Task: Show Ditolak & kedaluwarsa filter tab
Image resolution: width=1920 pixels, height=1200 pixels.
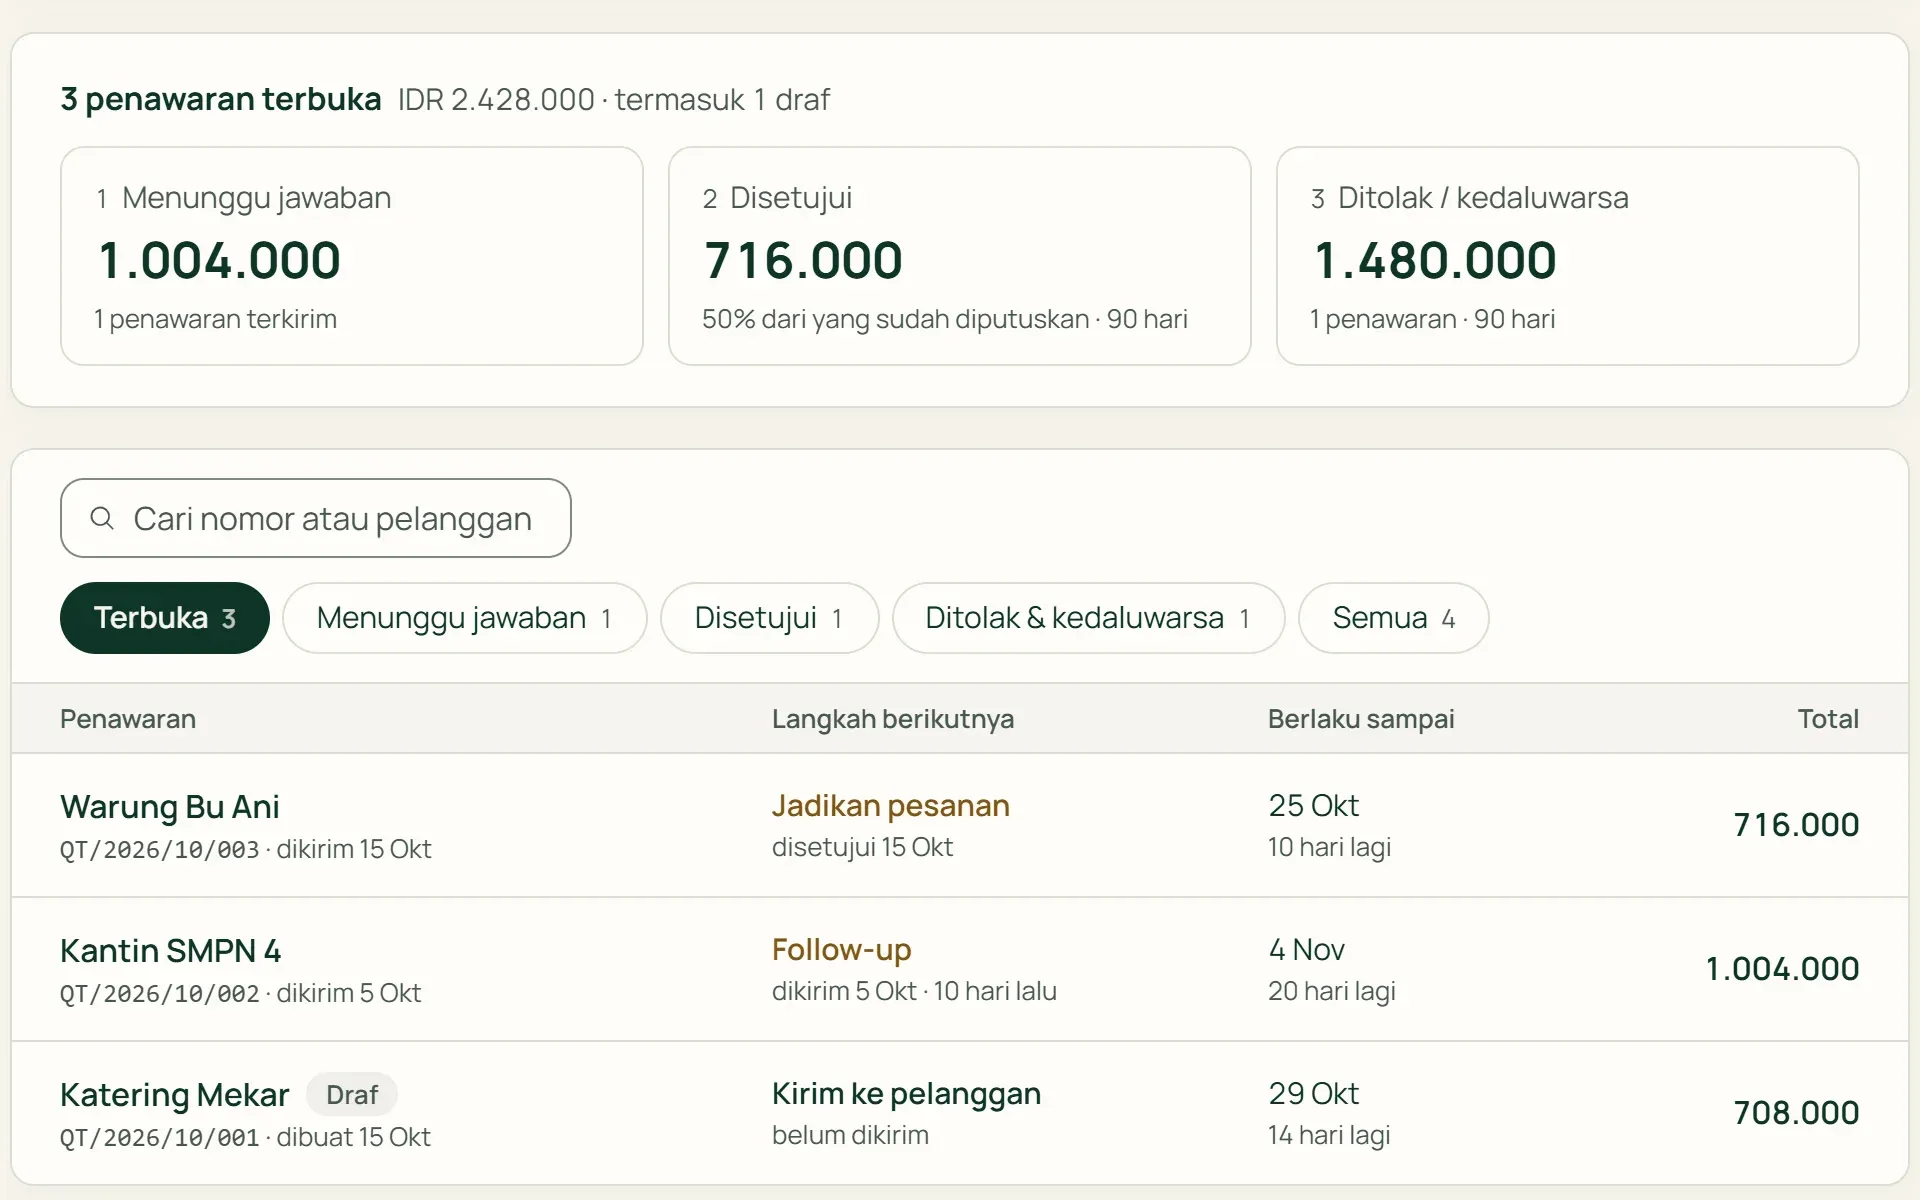Action: (x=1089, y=618)
